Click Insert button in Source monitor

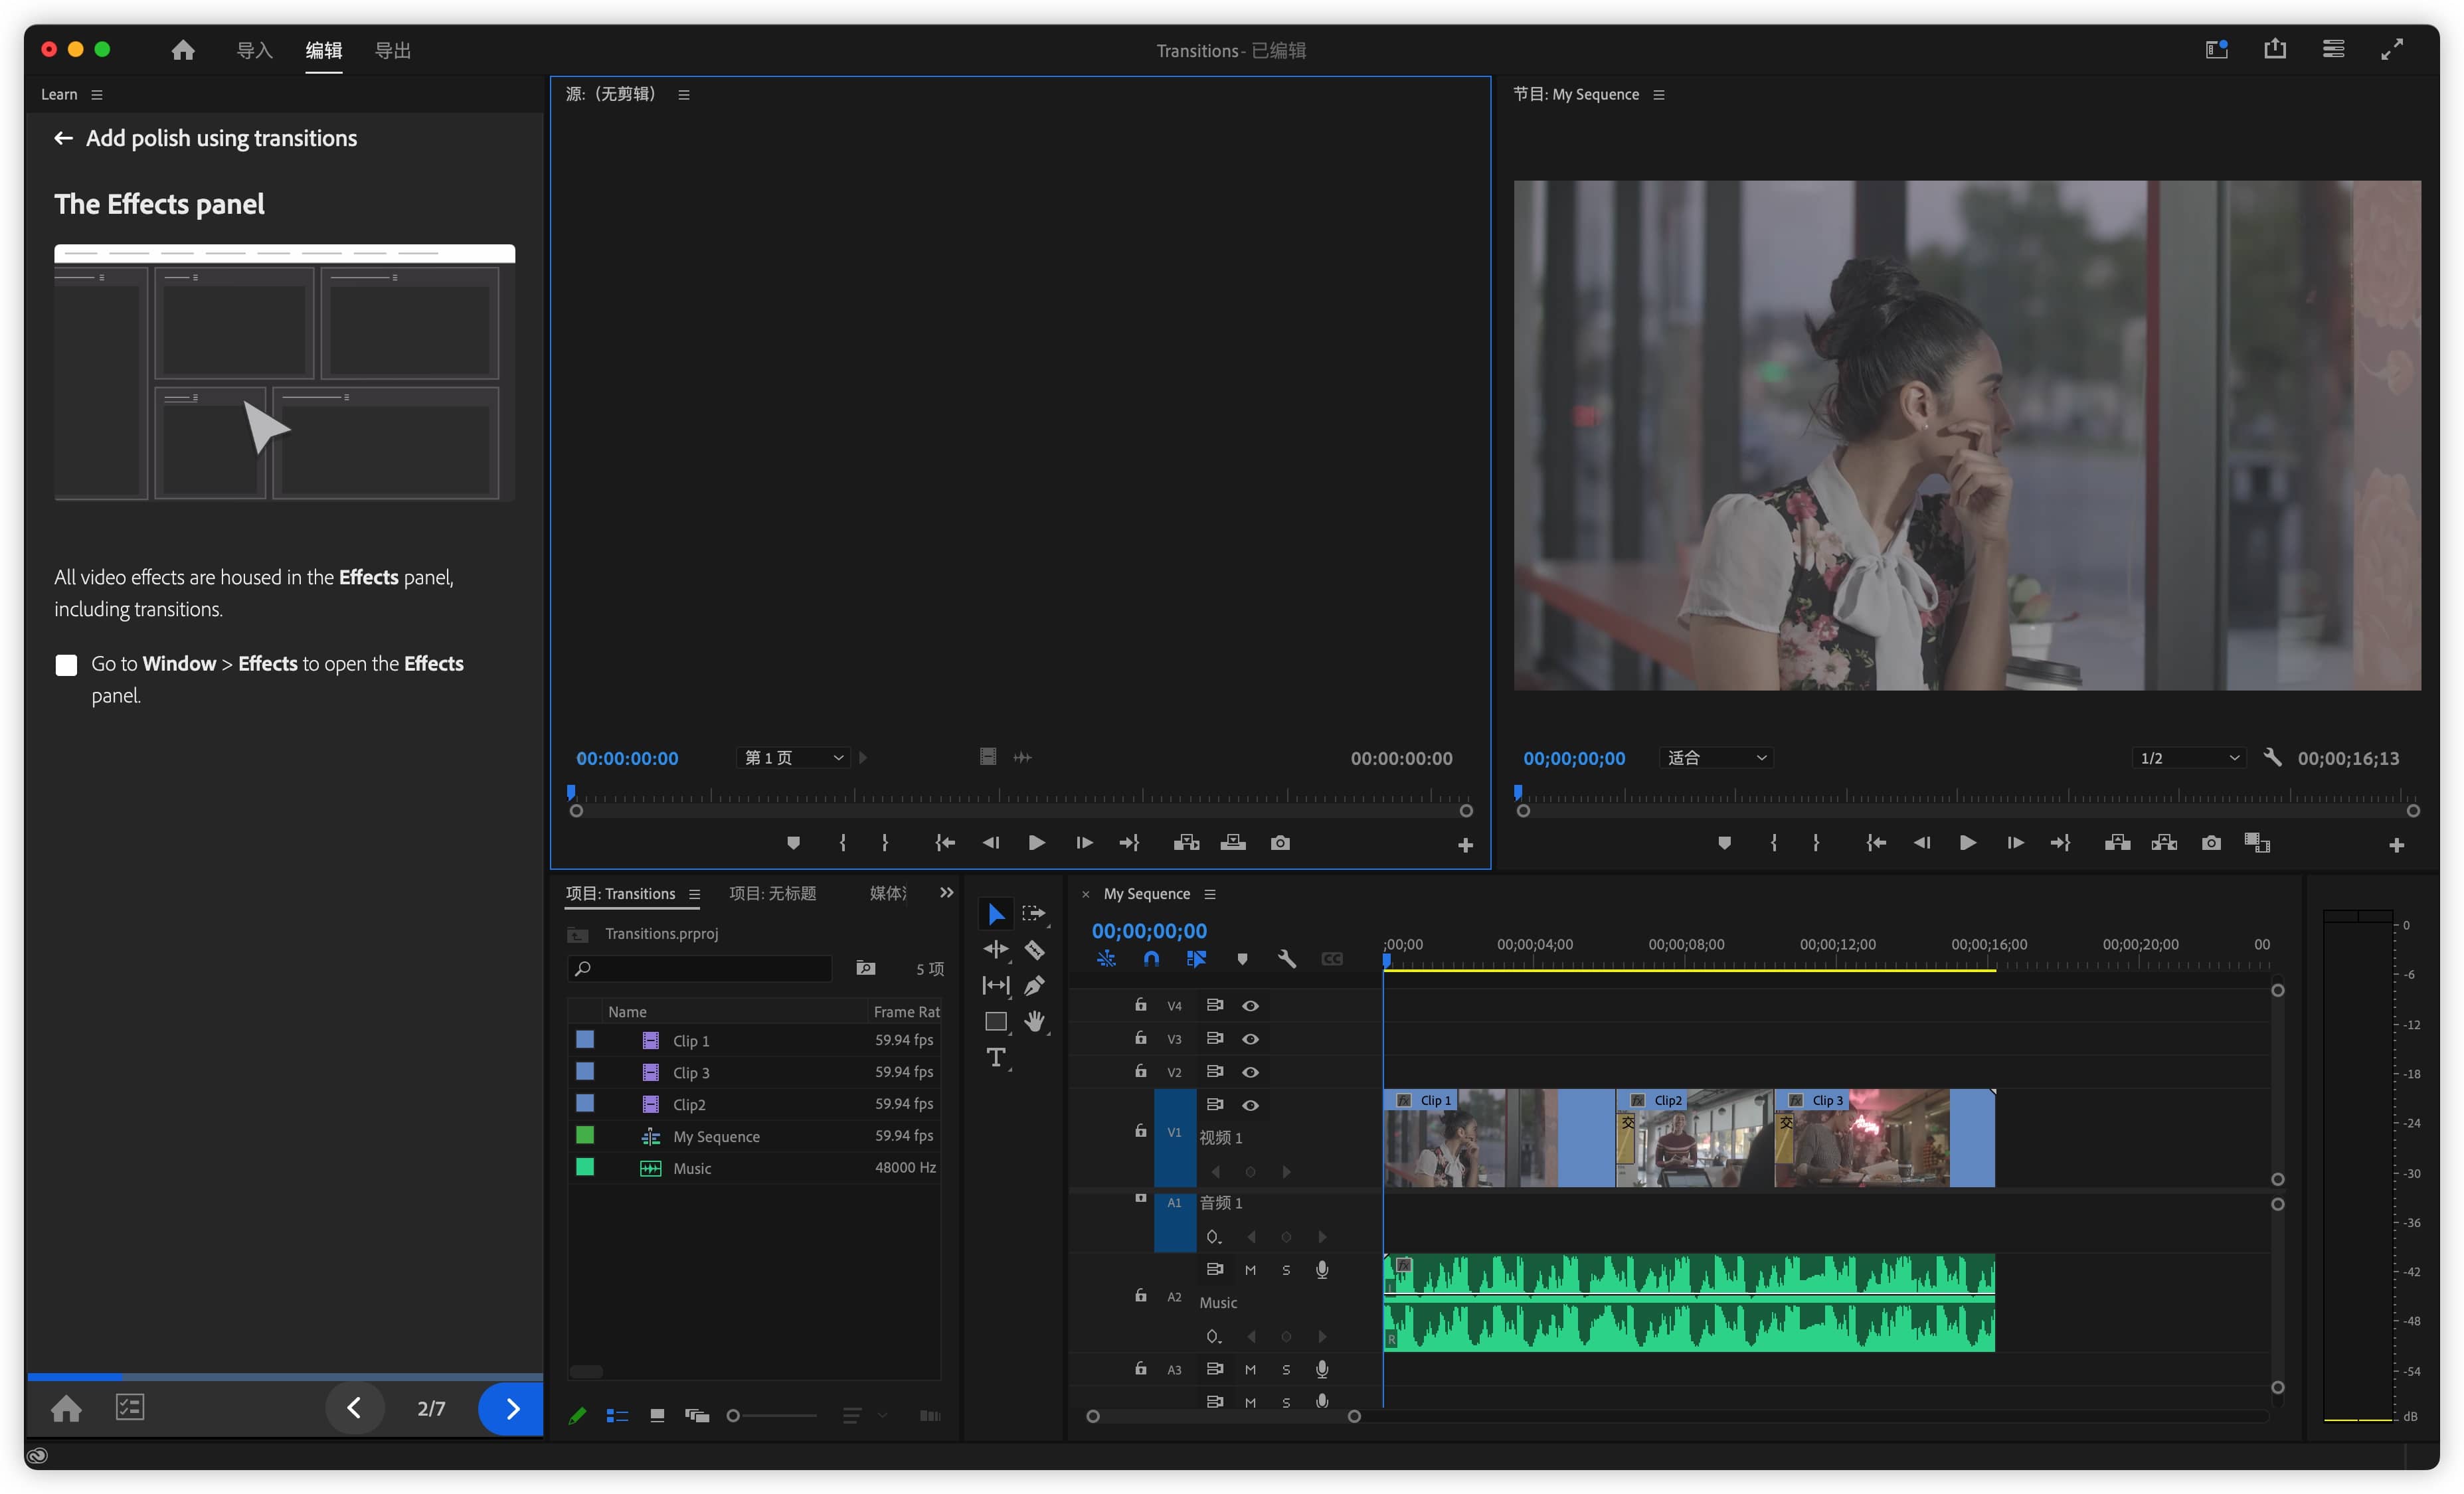(1186, 843)
